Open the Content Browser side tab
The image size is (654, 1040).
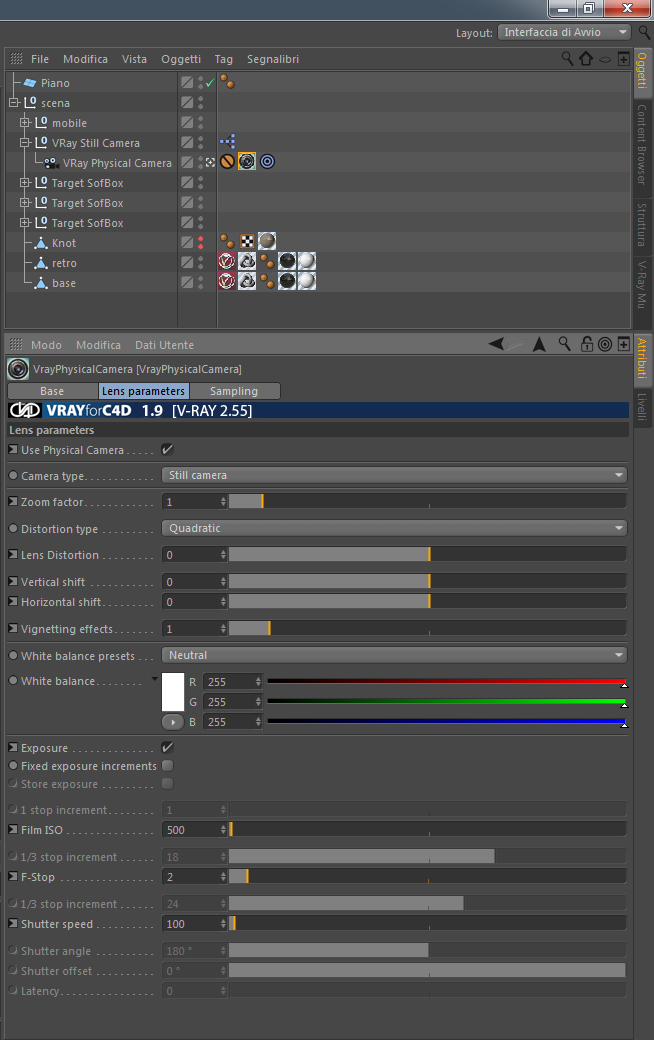point(642,145)
